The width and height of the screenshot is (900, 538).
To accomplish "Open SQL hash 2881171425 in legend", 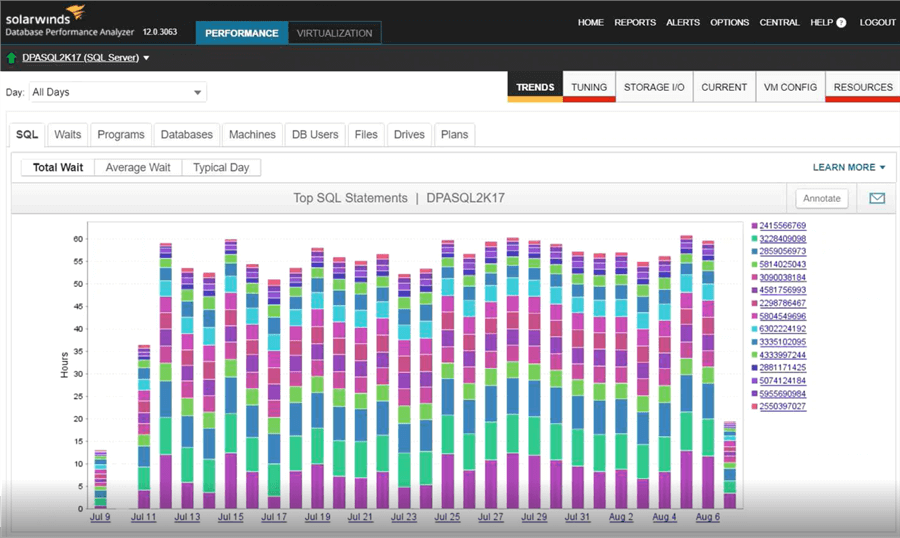I will pos(782,368).
